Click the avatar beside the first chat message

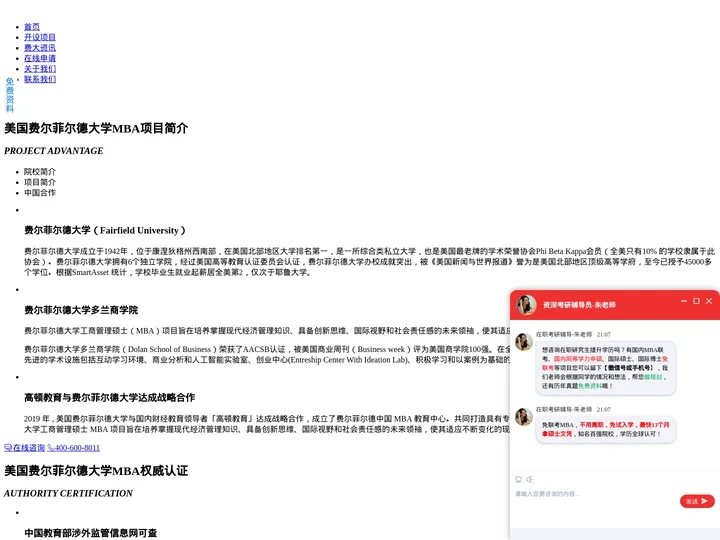[x=524, y=342]
